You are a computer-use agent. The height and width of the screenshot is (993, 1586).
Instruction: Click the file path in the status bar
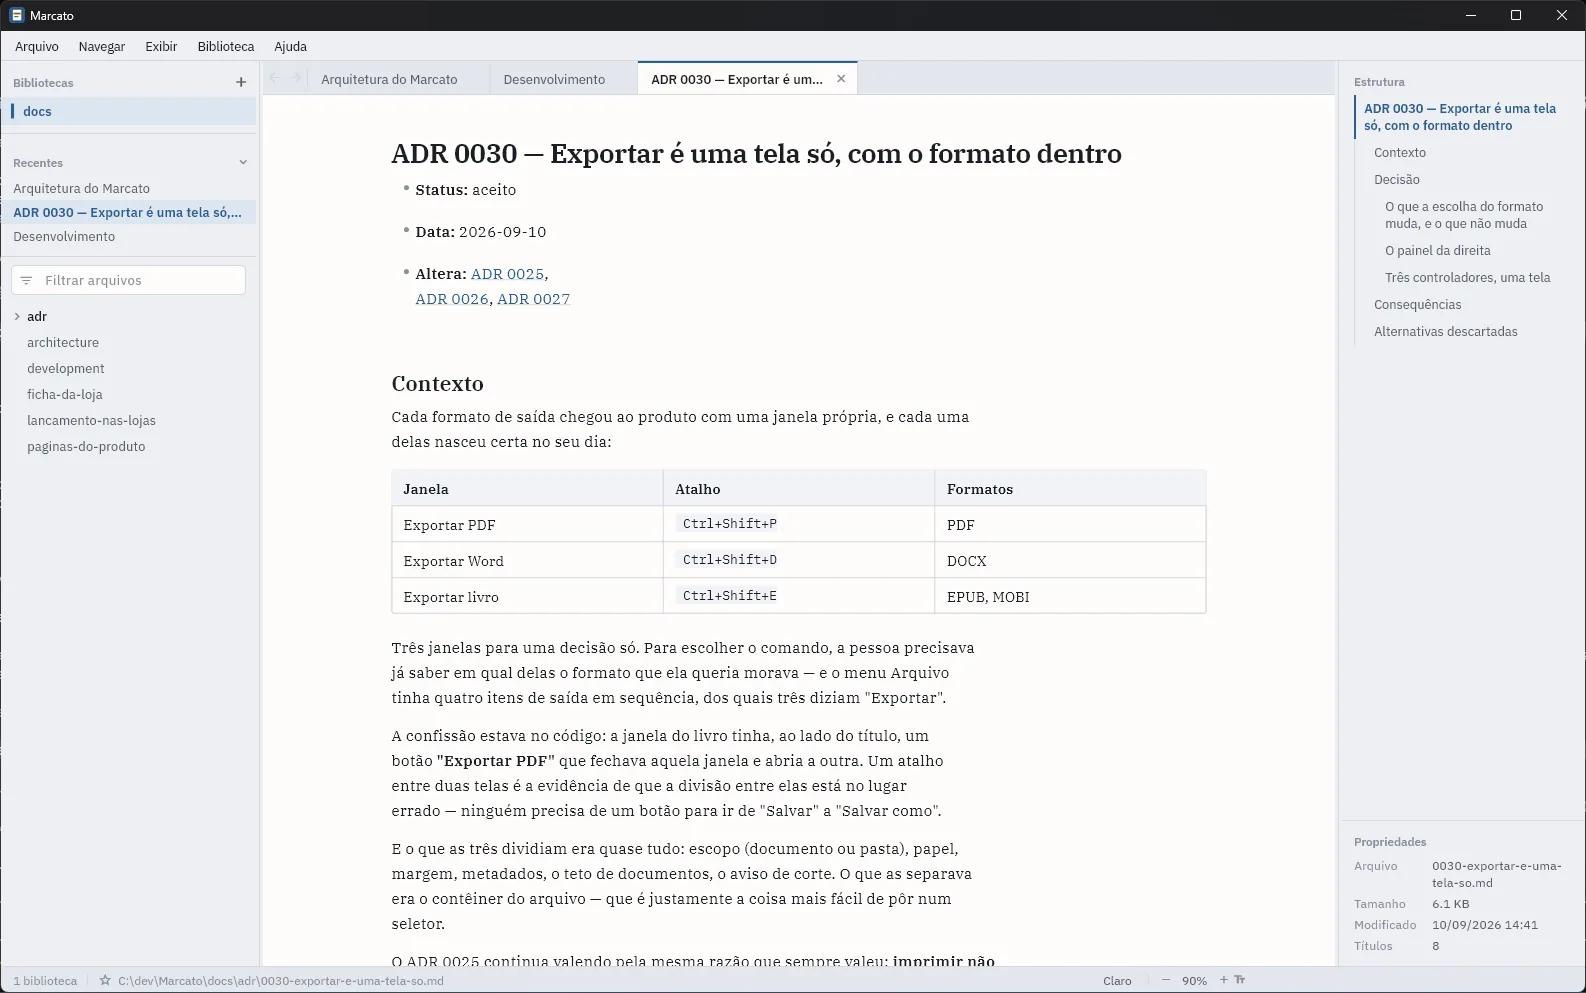click(281, 981)
